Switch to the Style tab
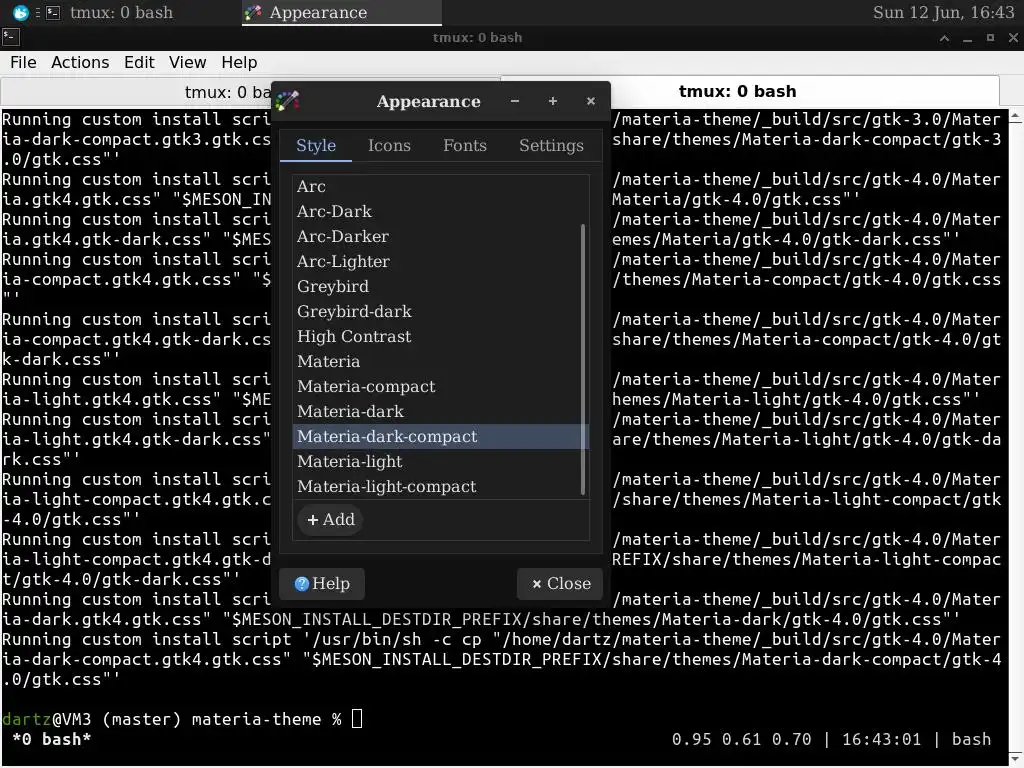Screen dimensions: 1024x768 (316, 146)
